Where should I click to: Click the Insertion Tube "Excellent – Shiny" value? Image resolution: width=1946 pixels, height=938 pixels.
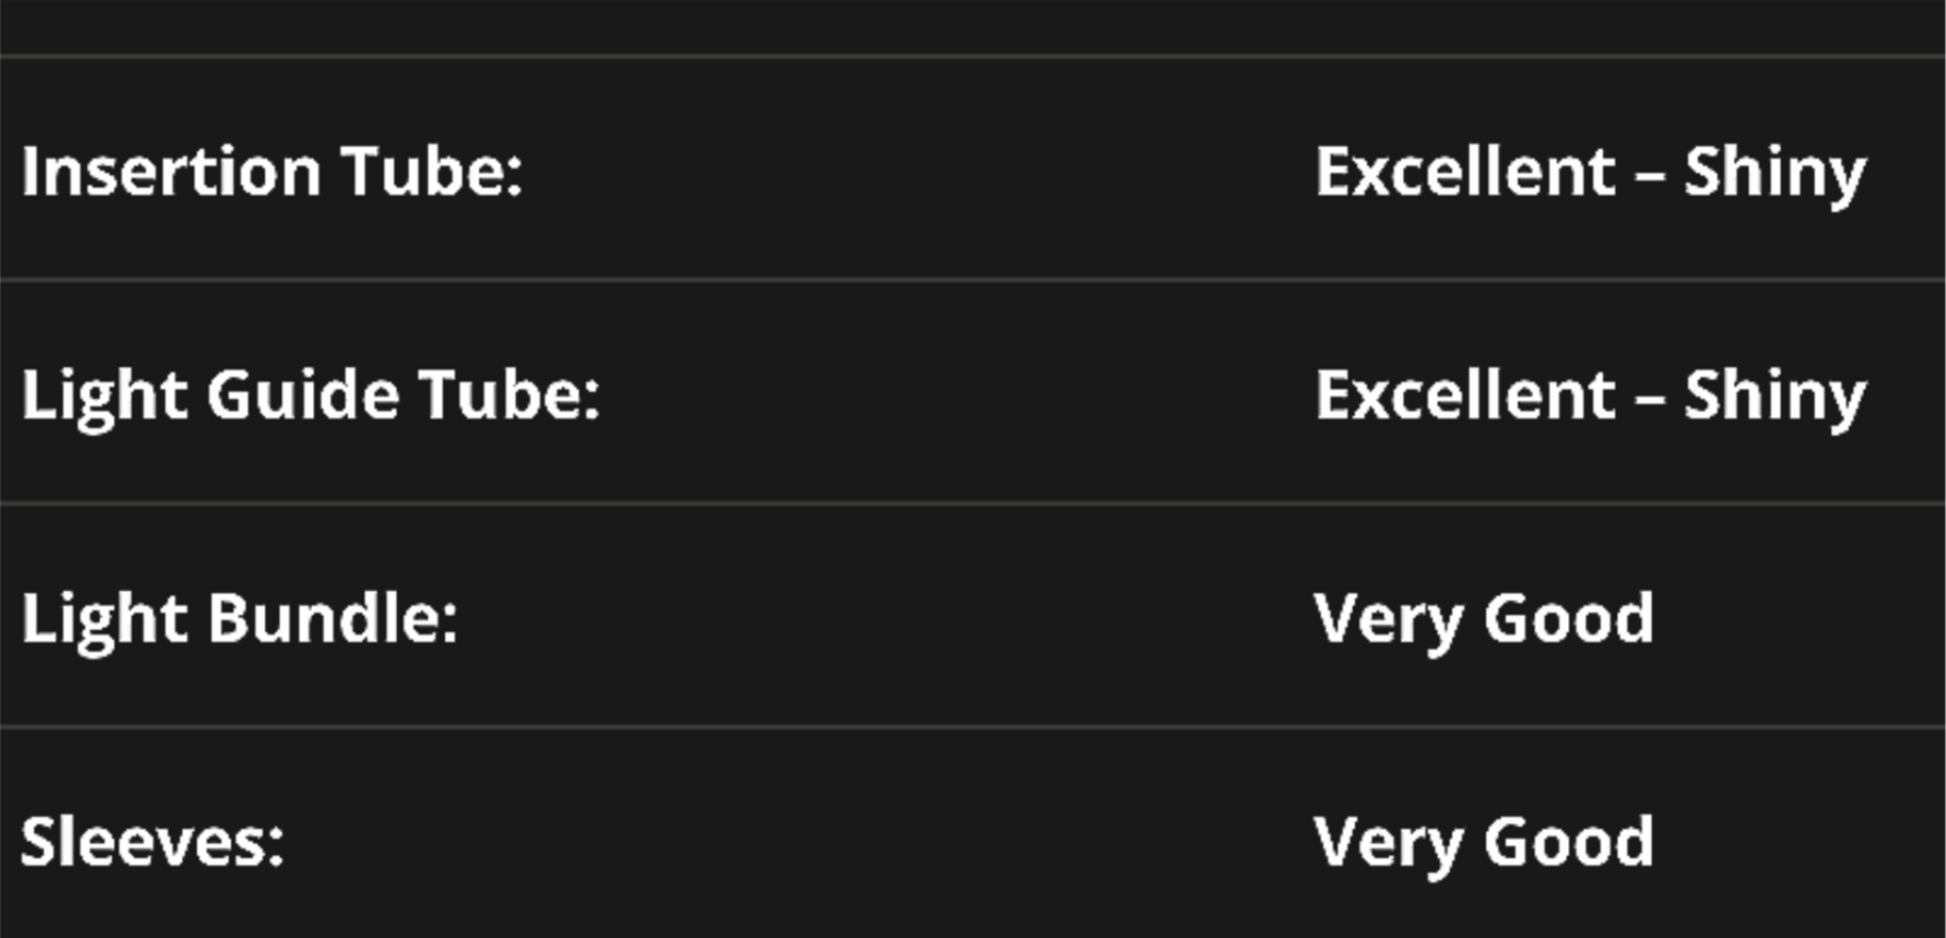(1590, 172)
